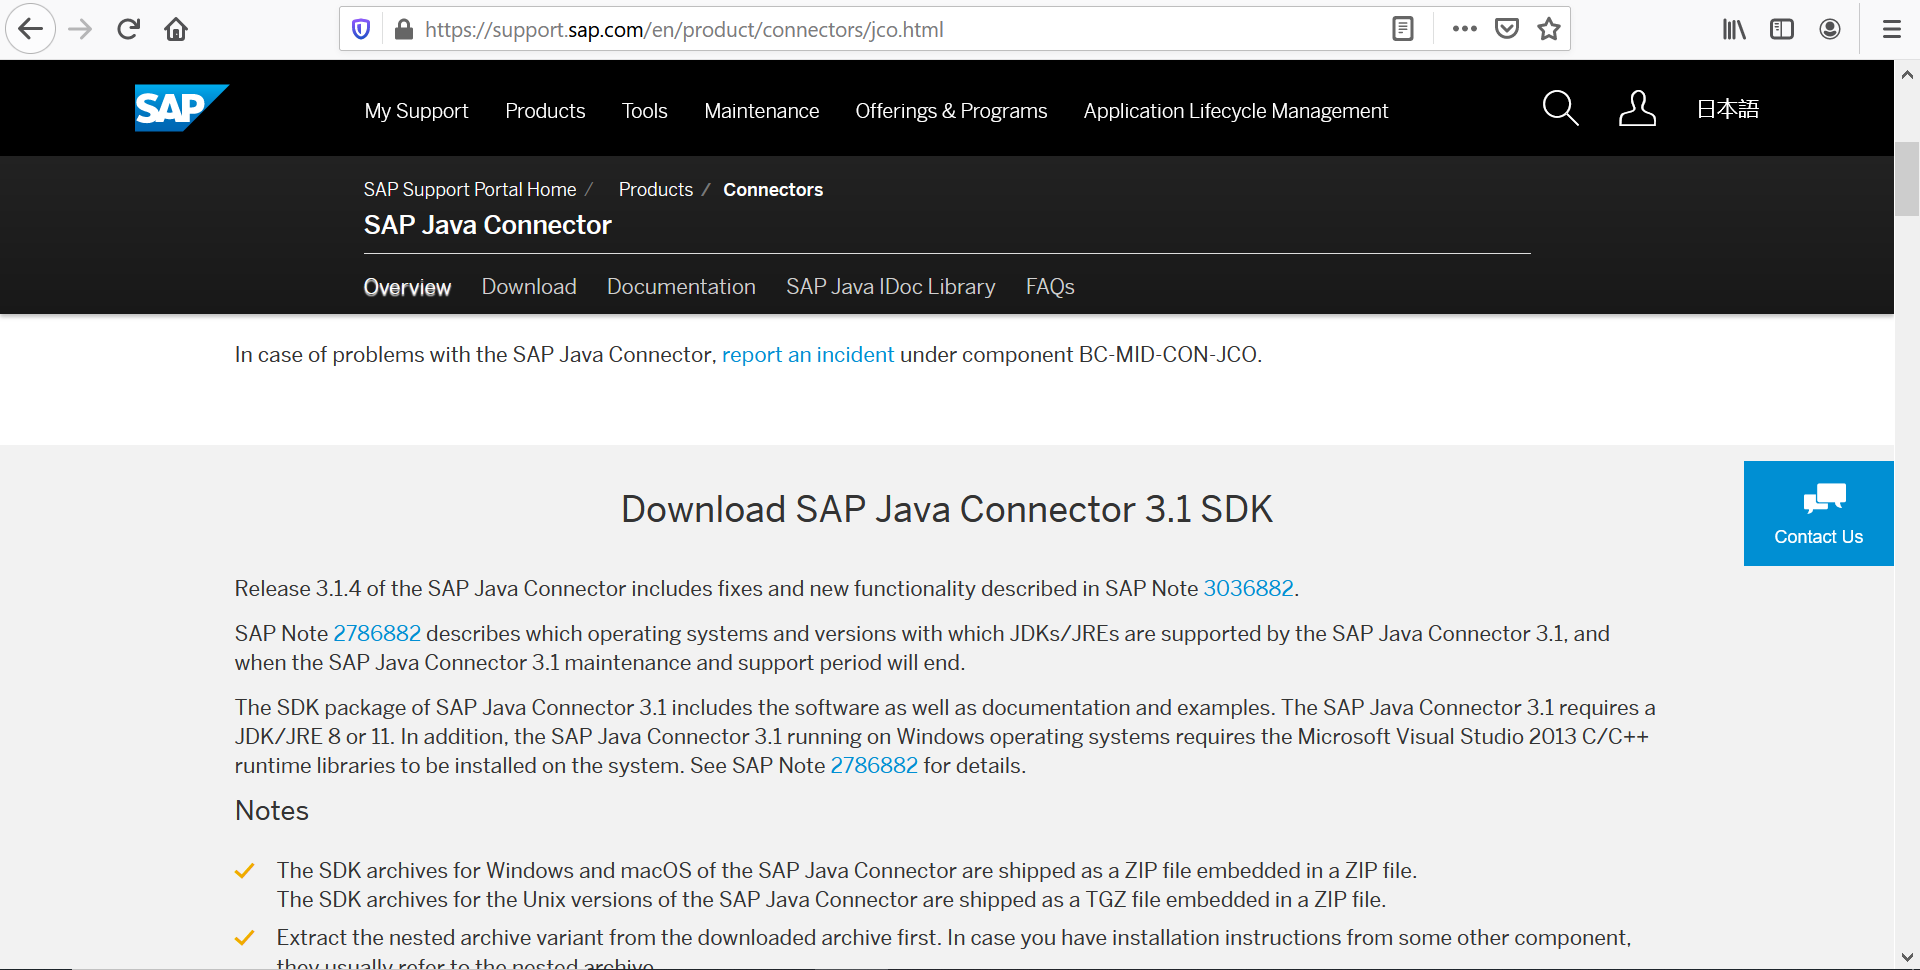
Task: Open Products in the top navigation
Action: 545,111
